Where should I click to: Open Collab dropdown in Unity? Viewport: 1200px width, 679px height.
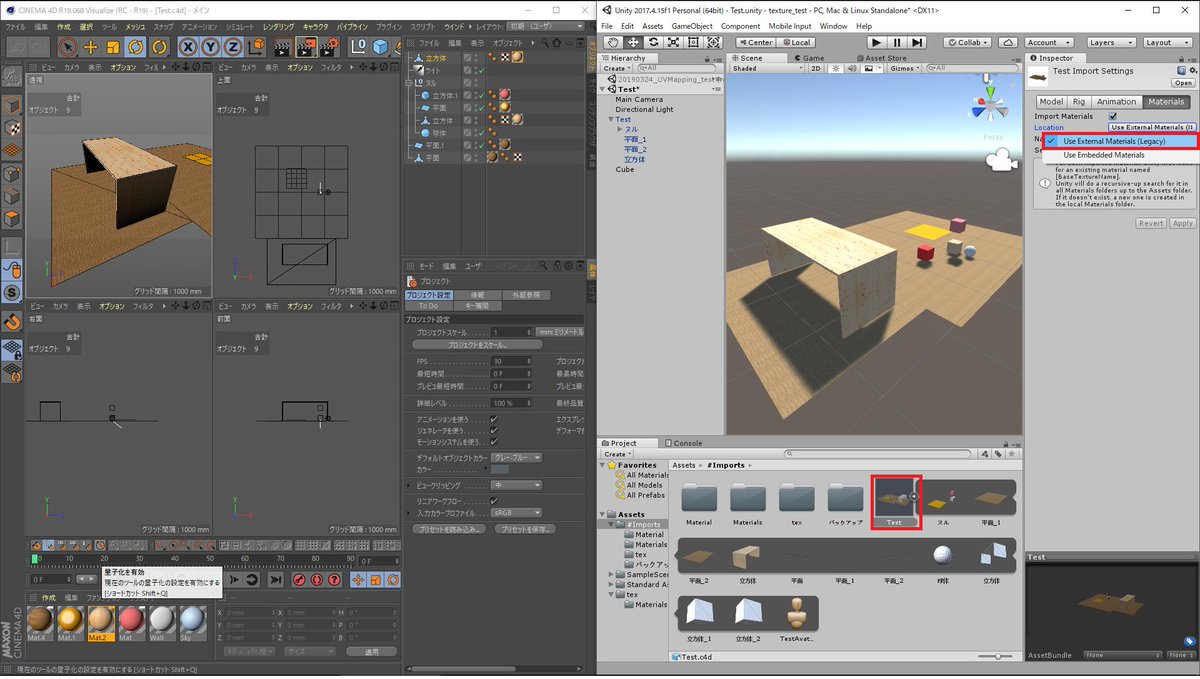[967, 42]
